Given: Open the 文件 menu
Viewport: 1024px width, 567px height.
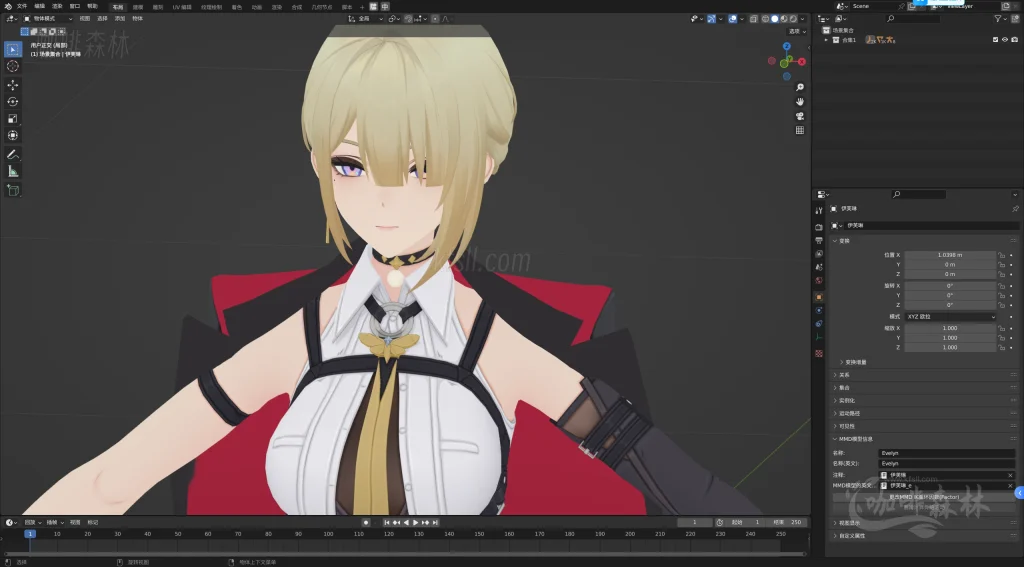Looking at the screenshot, I should [x=22, y=7].
